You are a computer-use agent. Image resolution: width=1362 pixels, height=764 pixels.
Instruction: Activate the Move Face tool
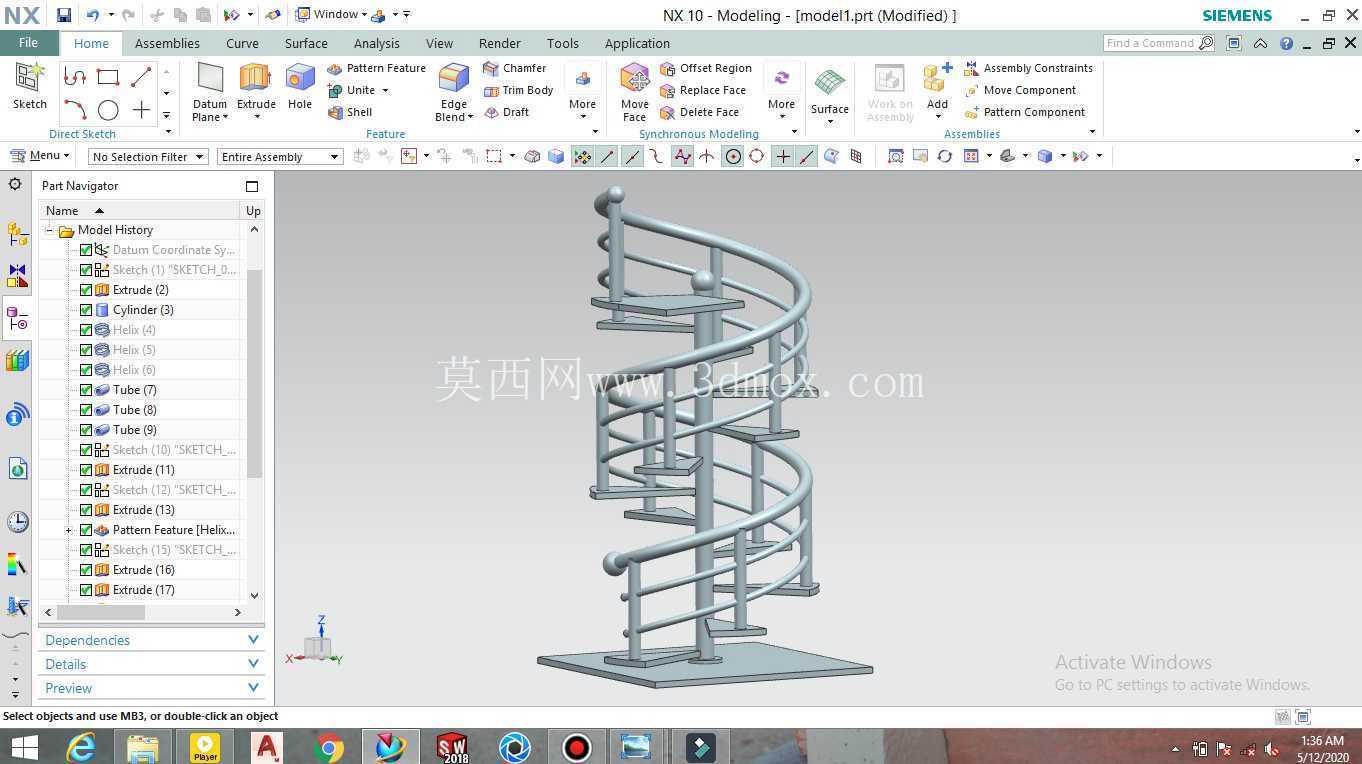pos(635,92)
